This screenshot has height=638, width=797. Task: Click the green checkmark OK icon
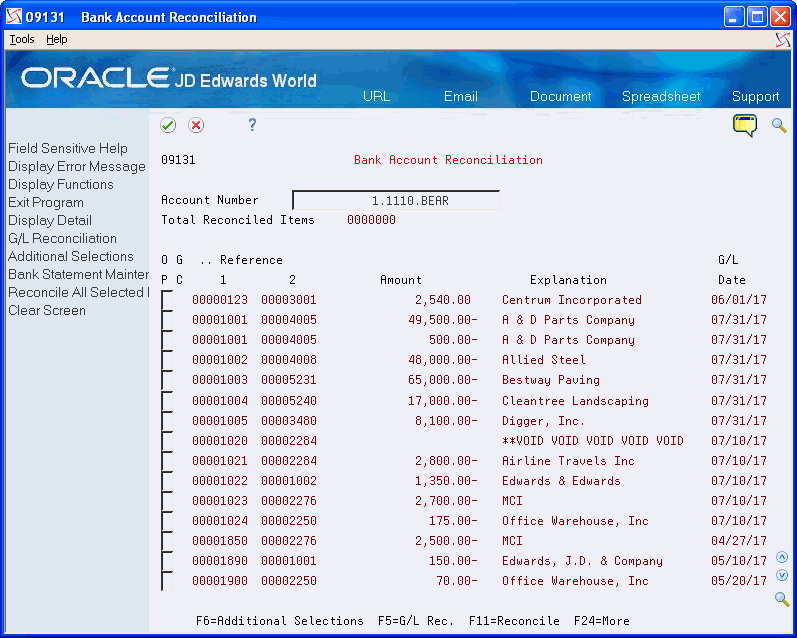tap(168, 125)
